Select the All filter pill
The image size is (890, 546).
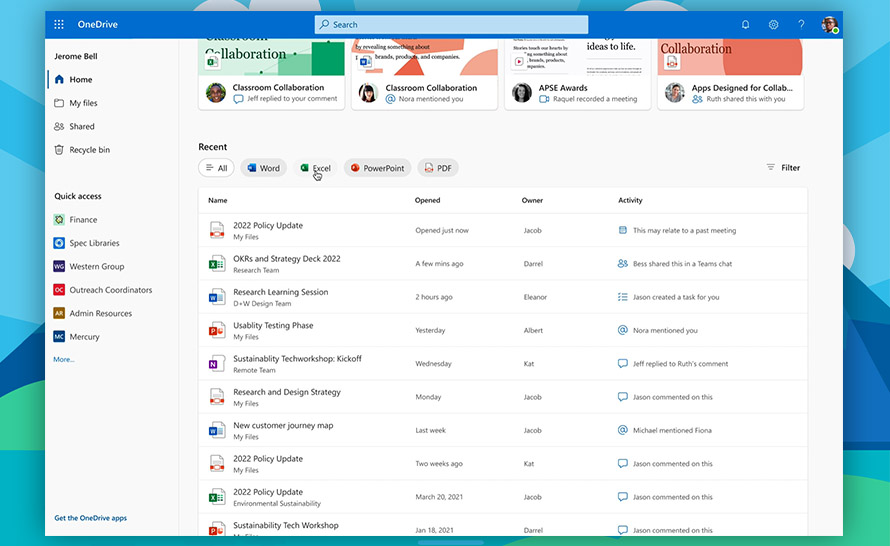coord(216,168)
